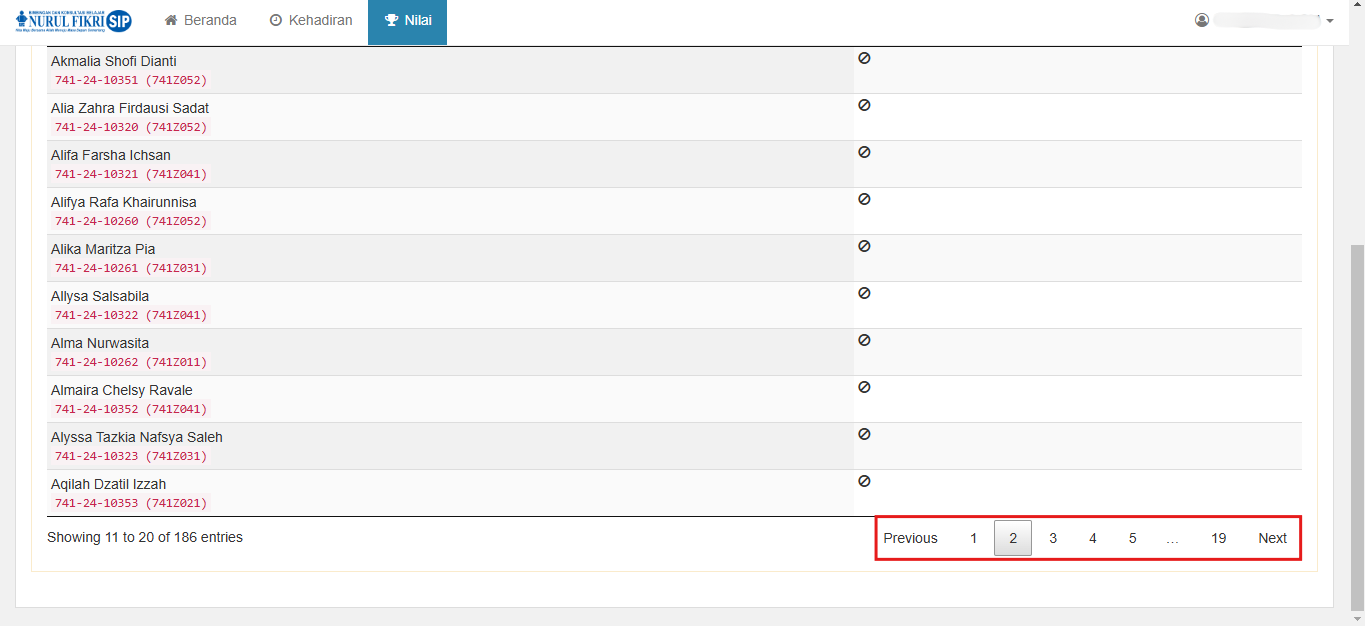Click the ban icon for Alia Zahra Firdausi Sadat

point(864,105)
